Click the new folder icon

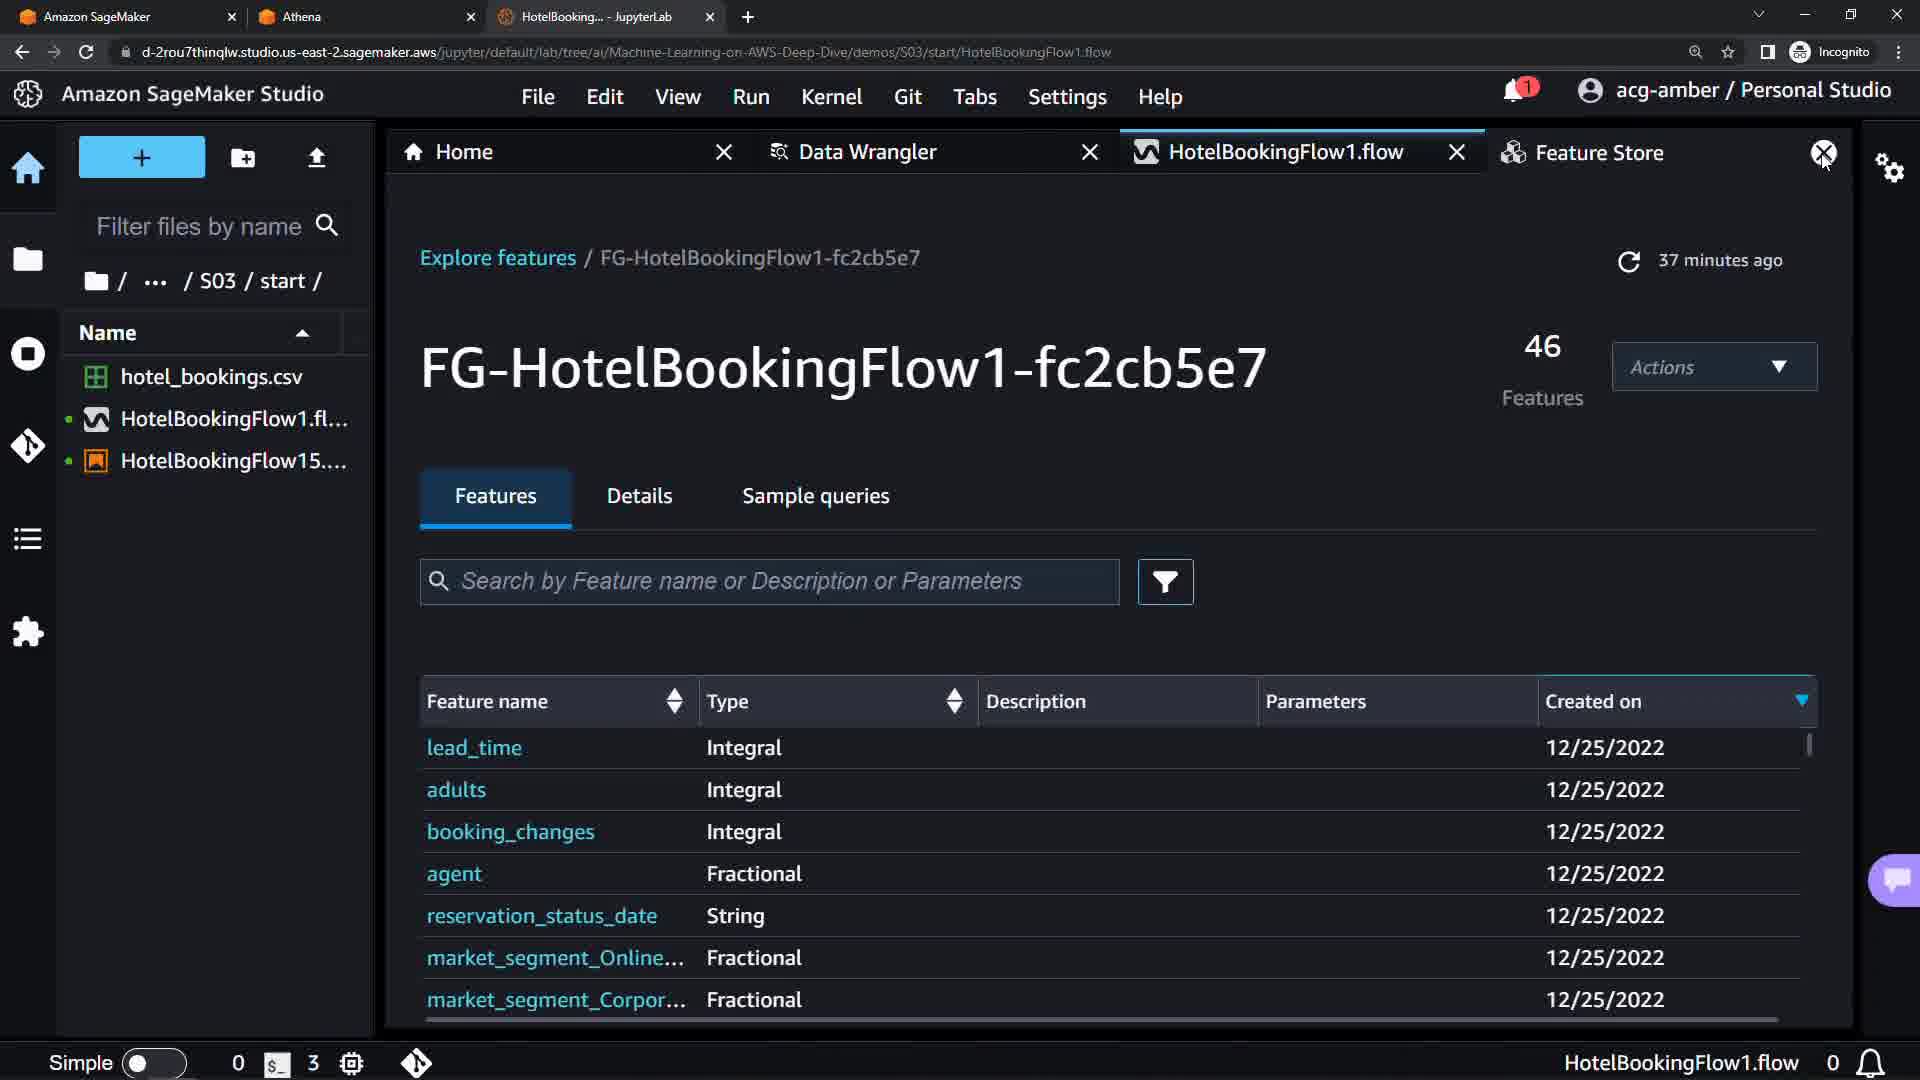tap(243, 158)
